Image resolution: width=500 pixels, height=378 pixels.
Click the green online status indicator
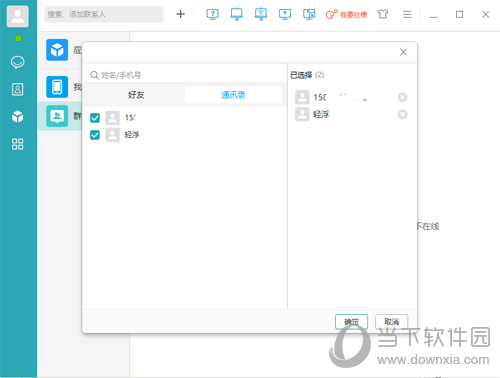pyautogui.click(x=18, y=38)
